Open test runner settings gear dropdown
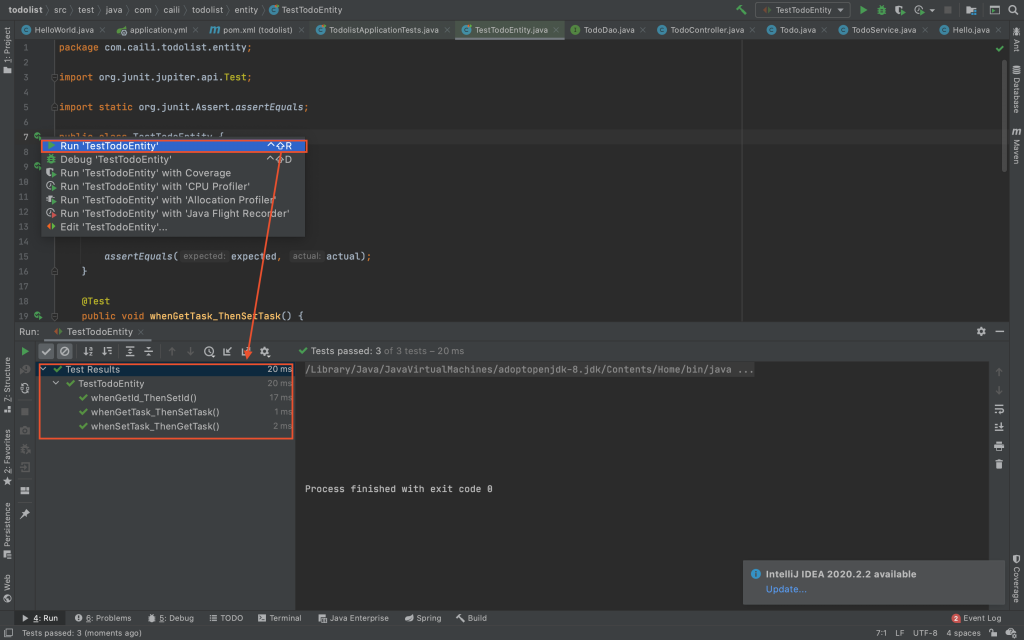This screenshot has height=640, width=1024. 264,351
